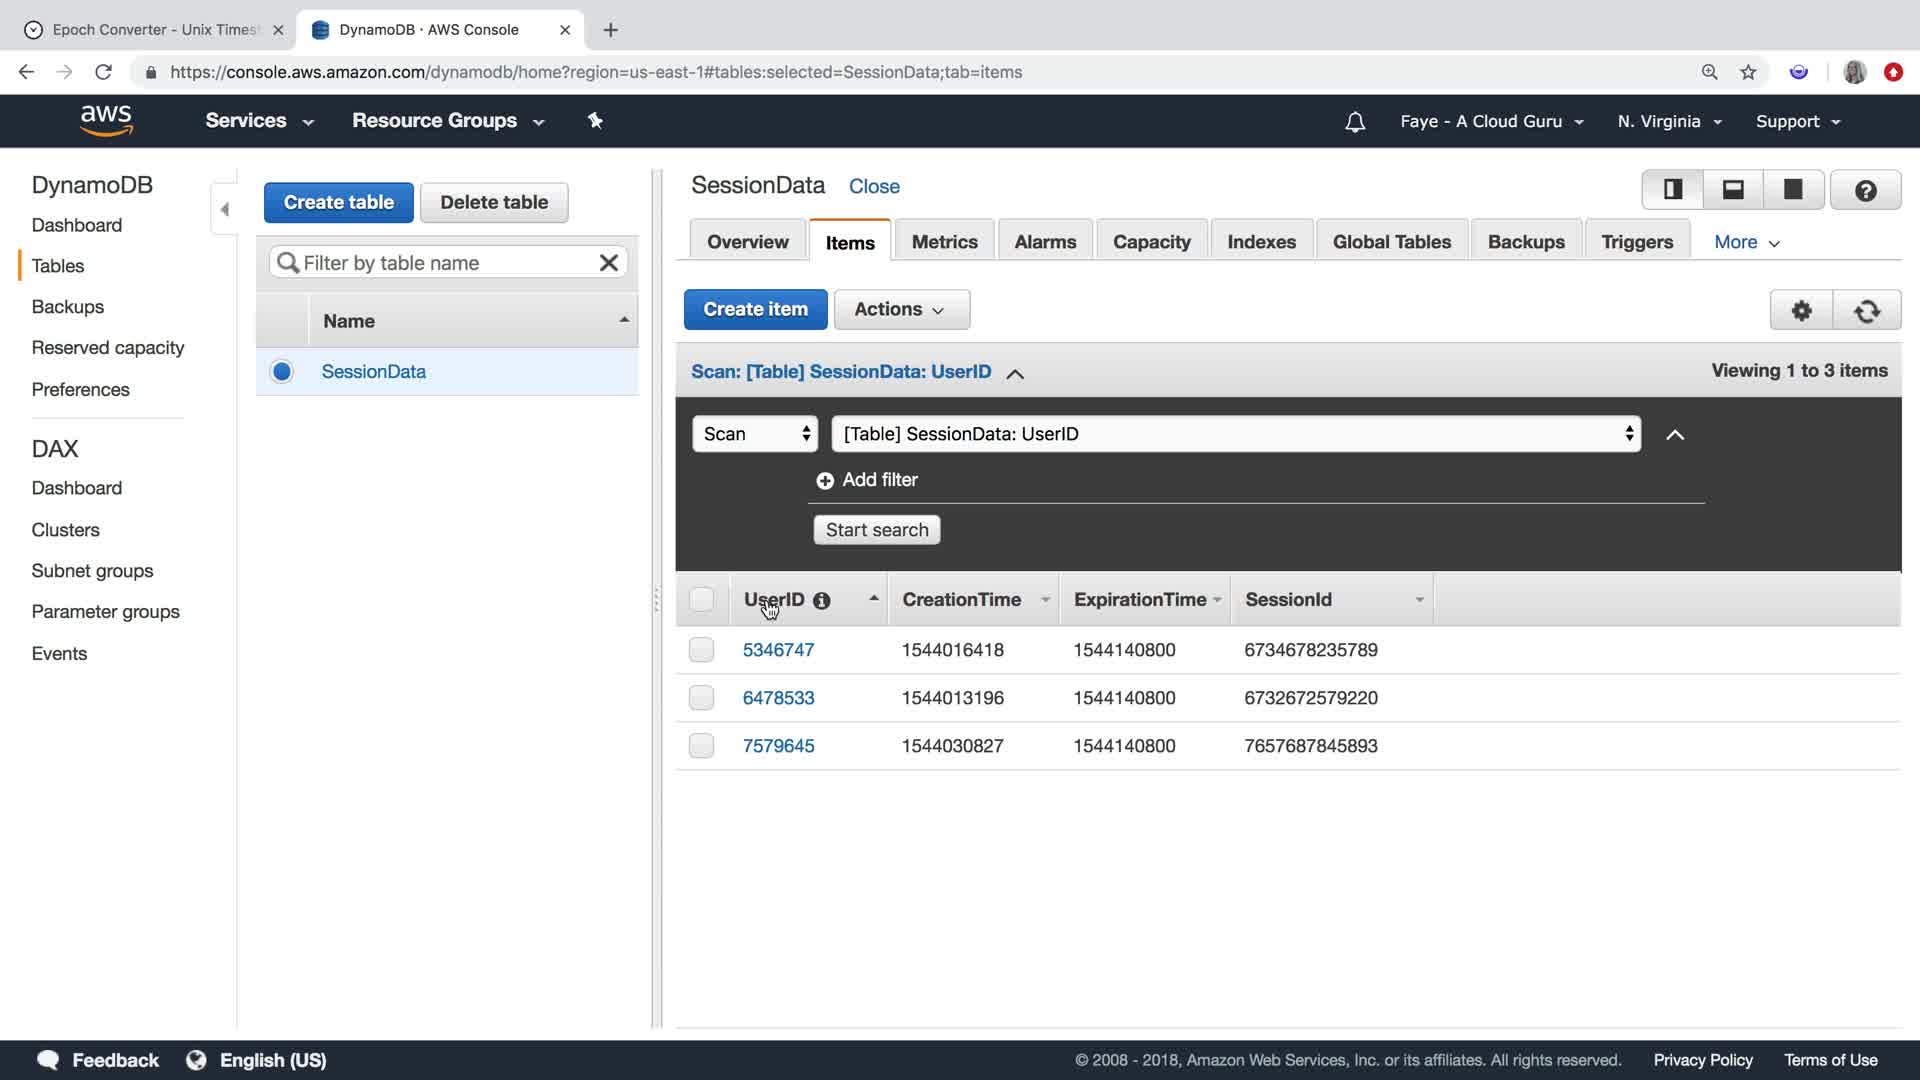Switch to bottom split panel layout
The width and height of the screenshot is (1920, 1080).
(1733, 189)
